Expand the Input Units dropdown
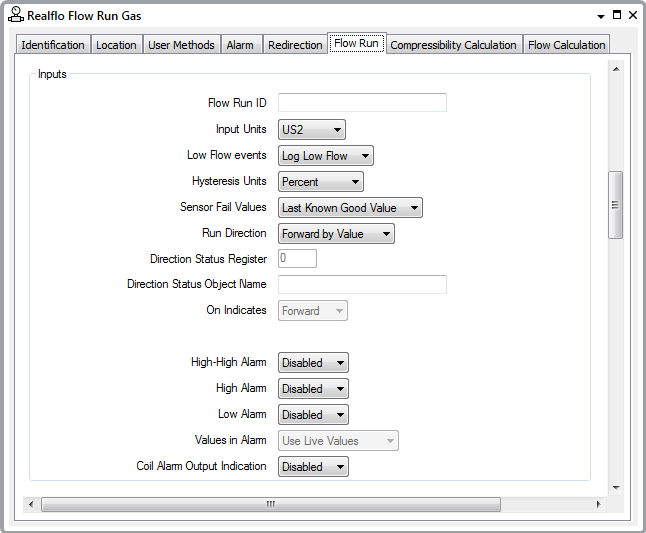 tap(312, 130)
